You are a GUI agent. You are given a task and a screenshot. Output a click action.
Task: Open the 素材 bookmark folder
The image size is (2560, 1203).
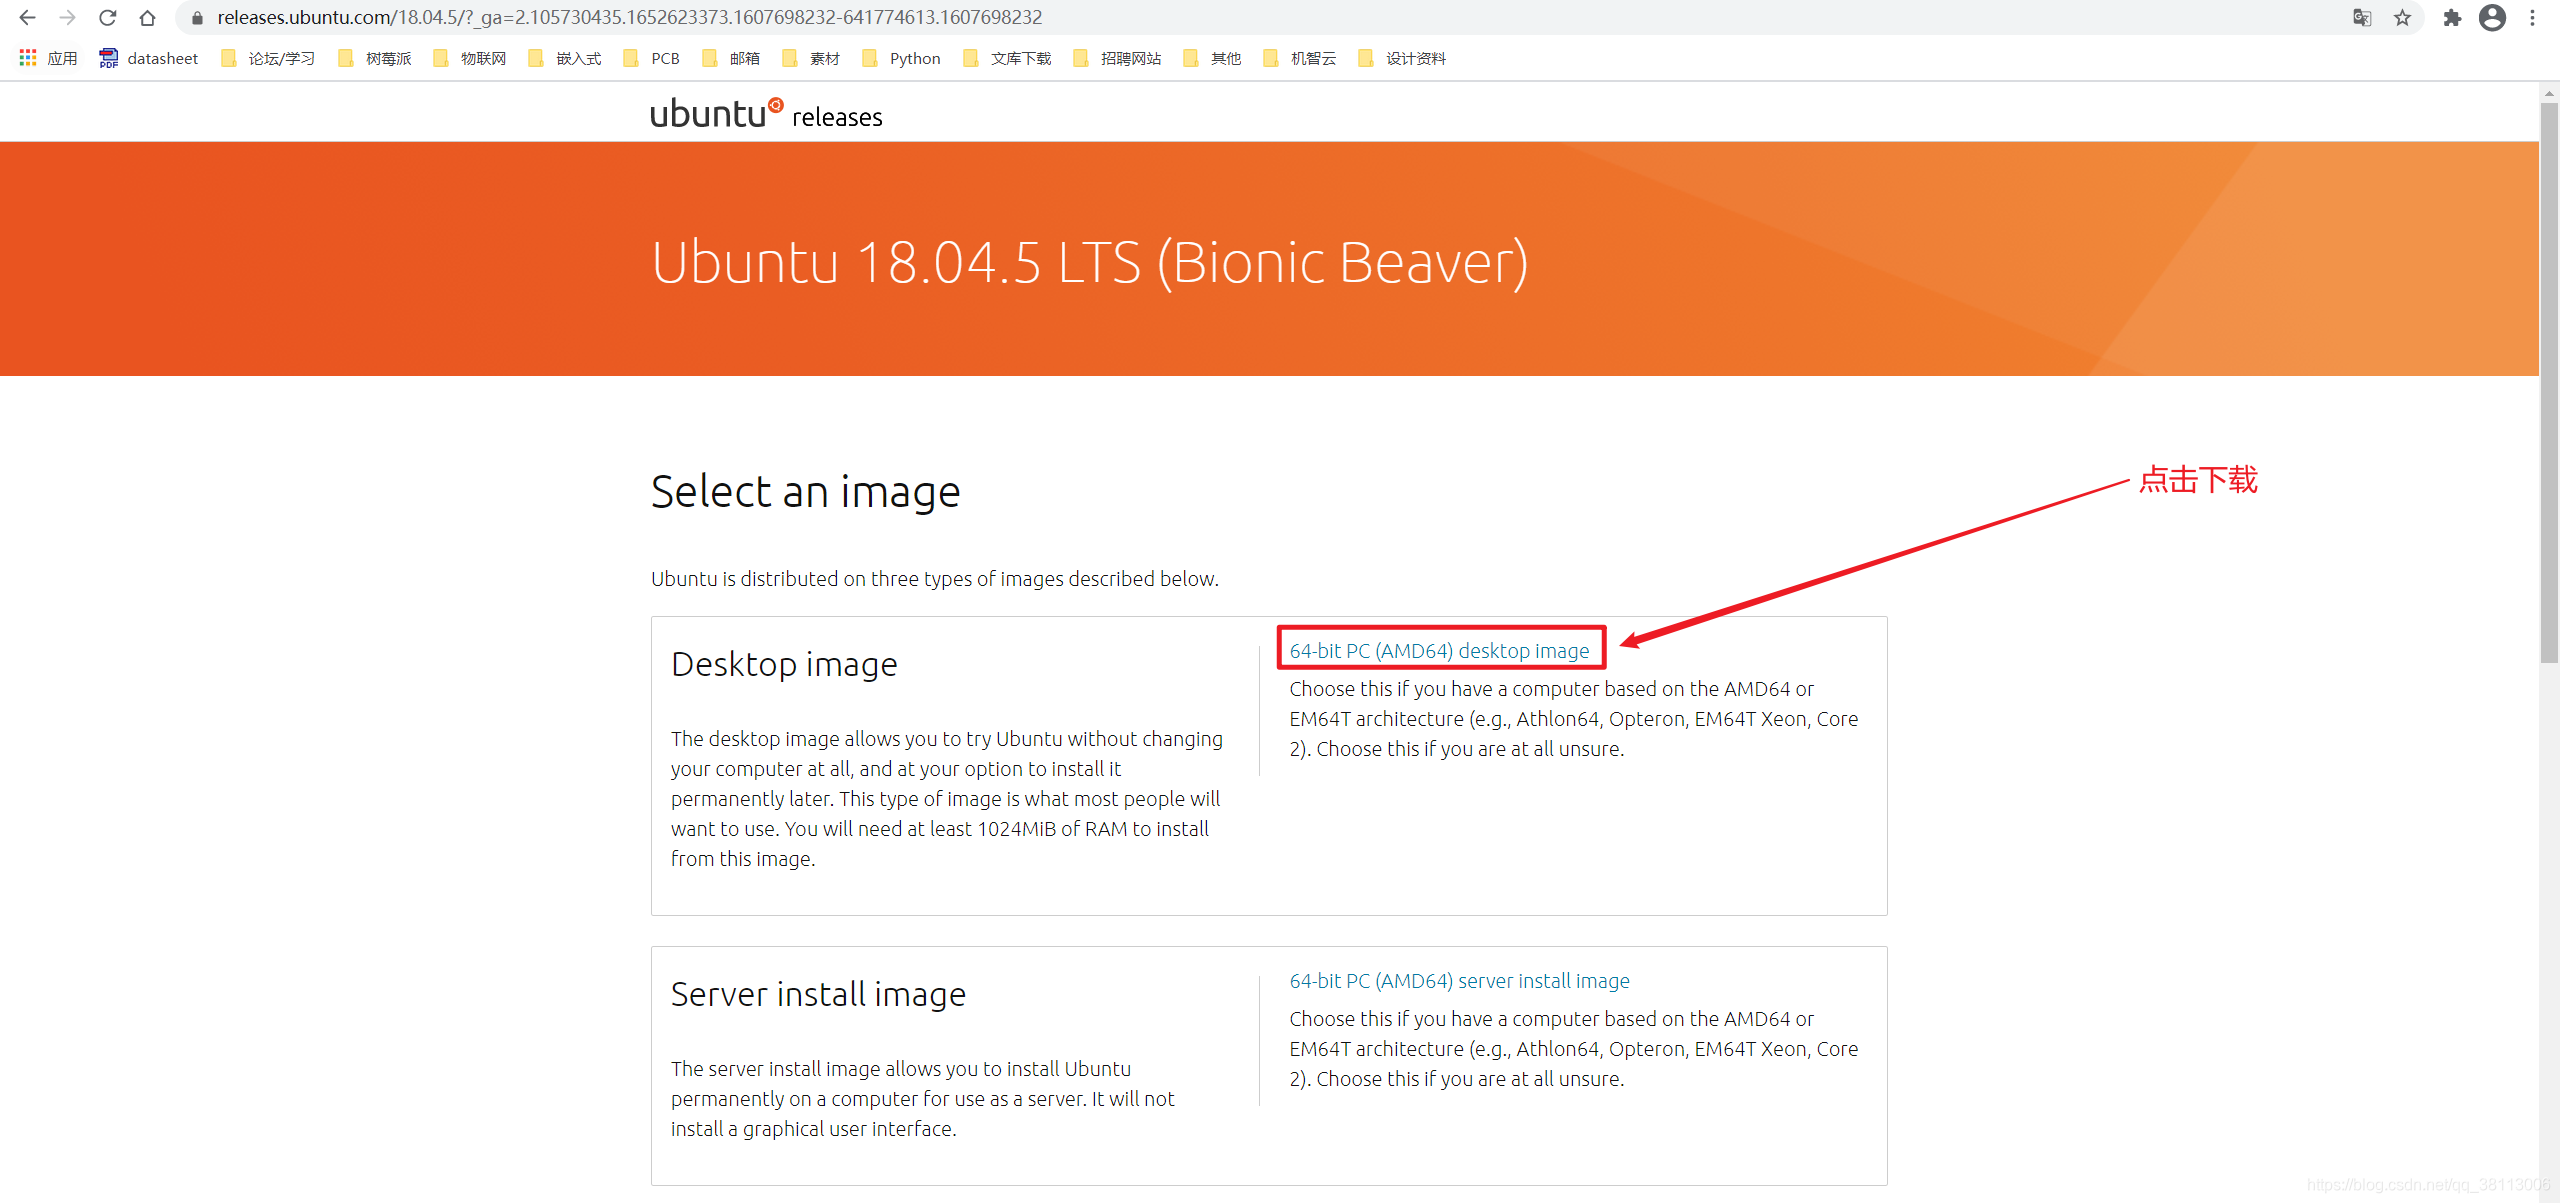pyautogui.click(x=811, y=58)
